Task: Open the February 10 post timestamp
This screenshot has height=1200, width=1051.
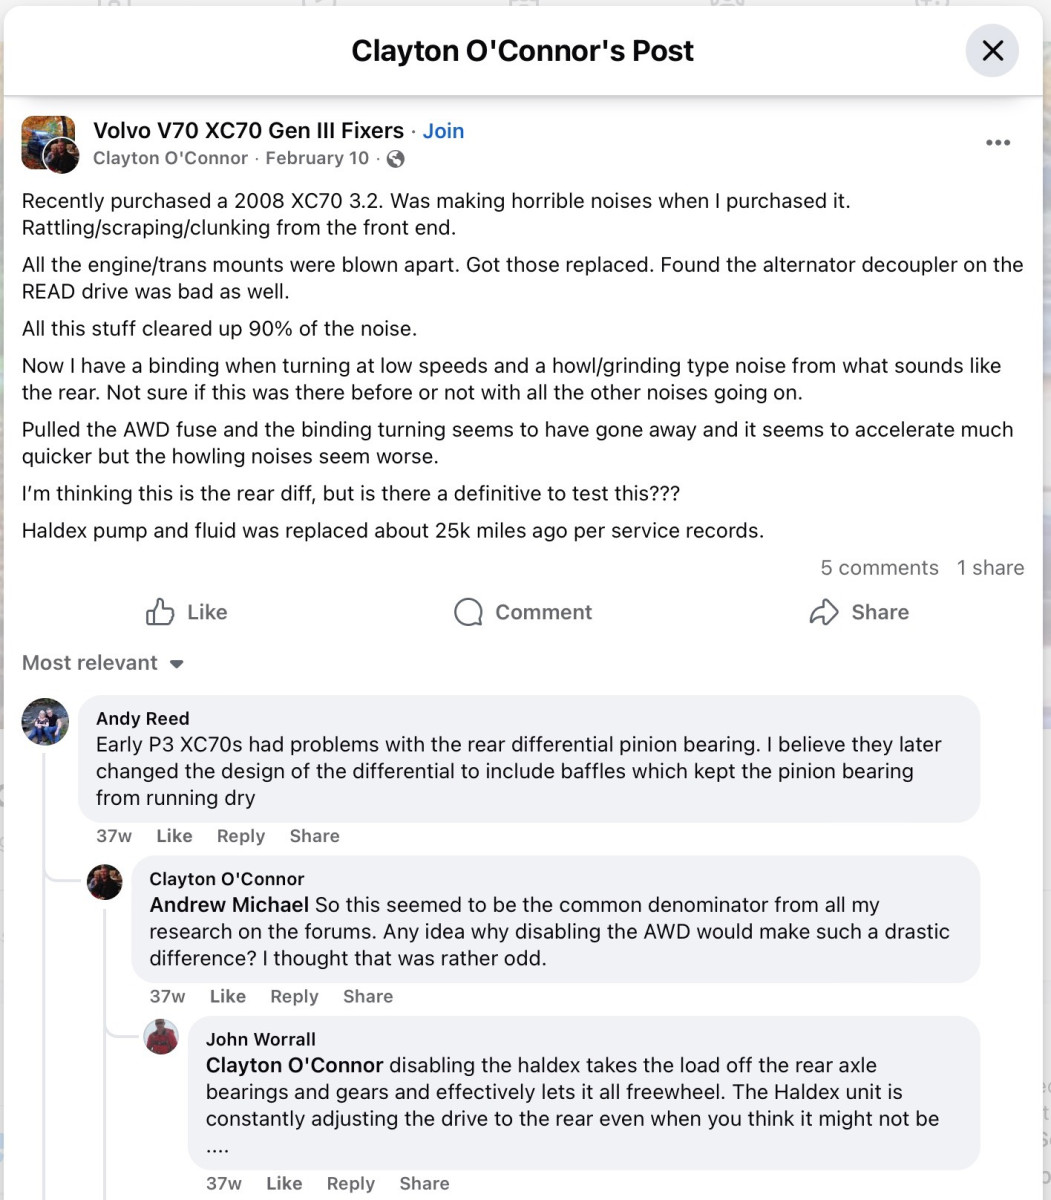Action: tap(317, 159)
